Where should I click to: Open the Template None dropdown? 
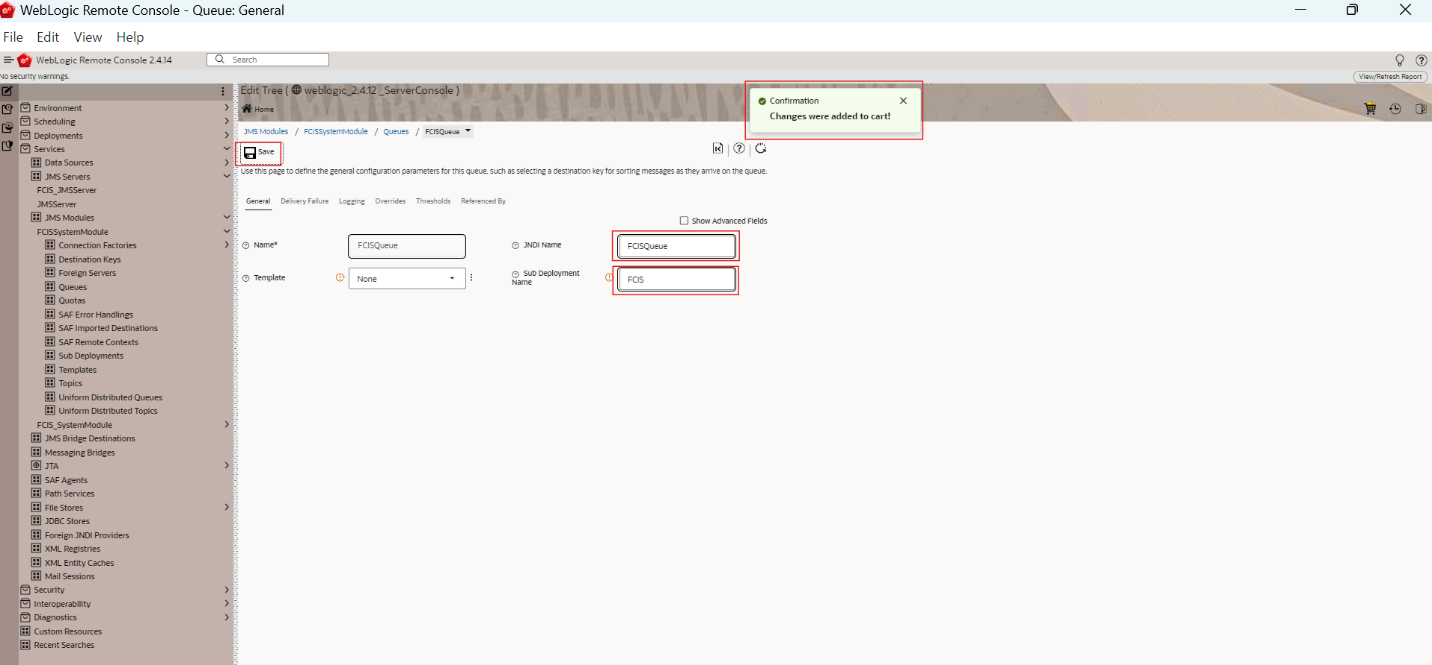click(x=407, y=278)
